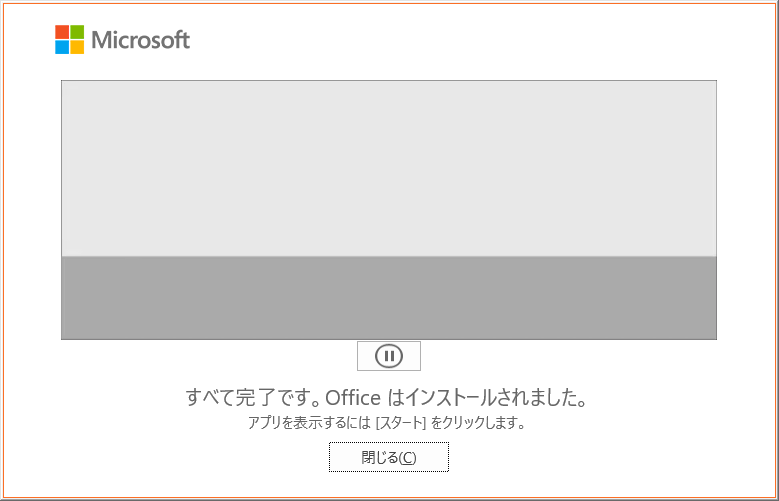Click the underlined (C) in close button
Viewport: 779px width, 501px height.
point(407,457)
